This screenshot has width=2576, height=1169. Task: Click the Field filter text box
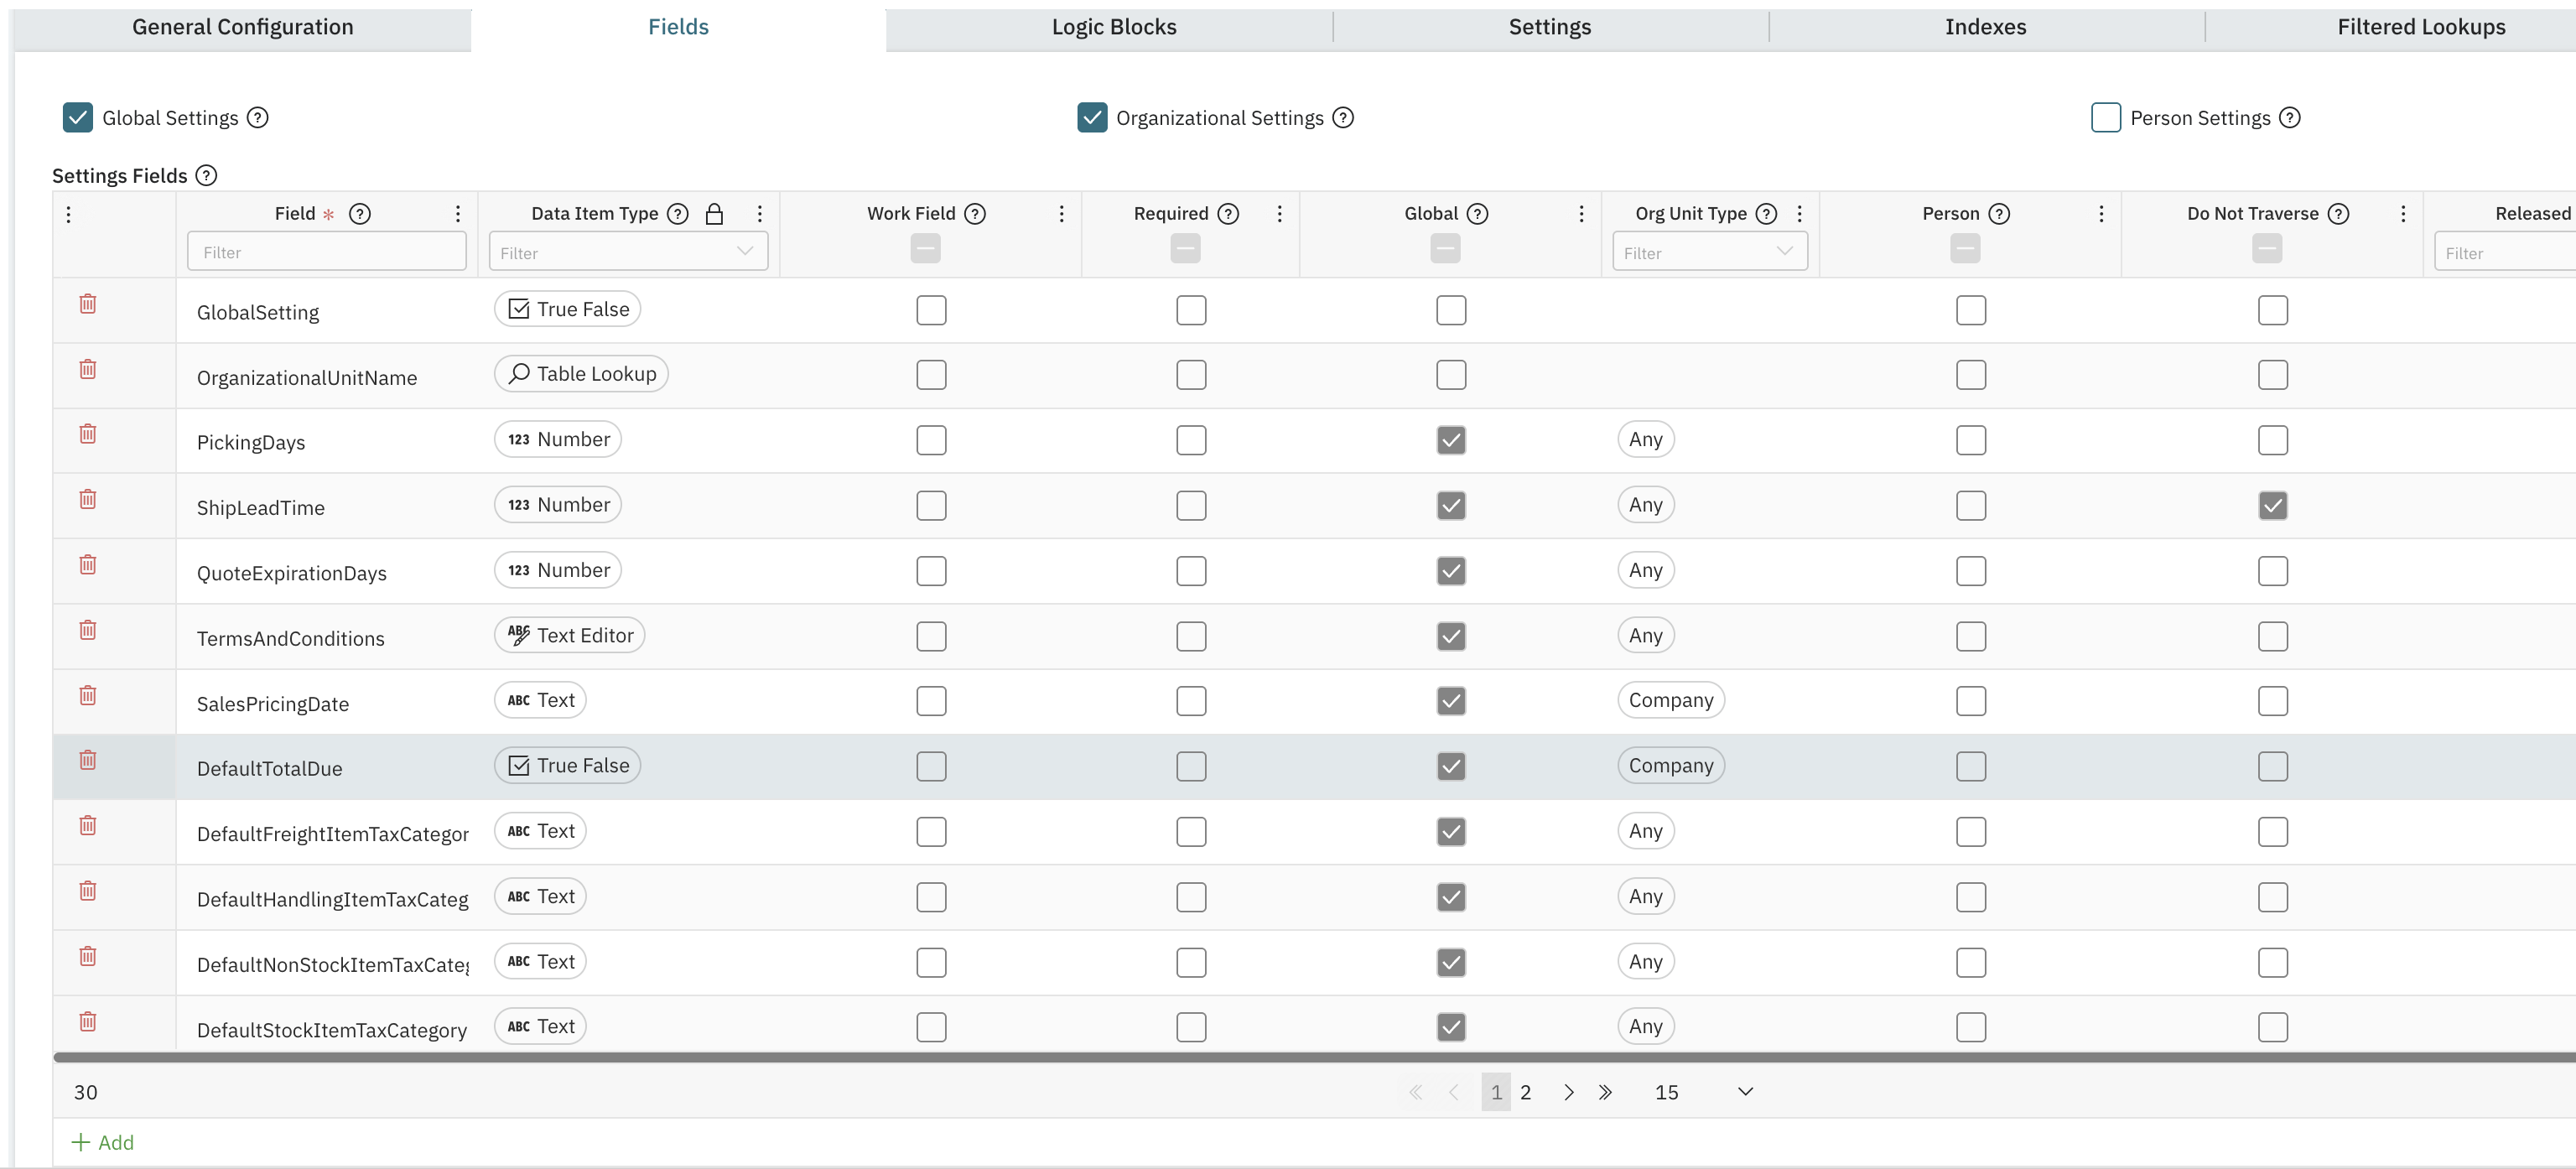[326, 252]
